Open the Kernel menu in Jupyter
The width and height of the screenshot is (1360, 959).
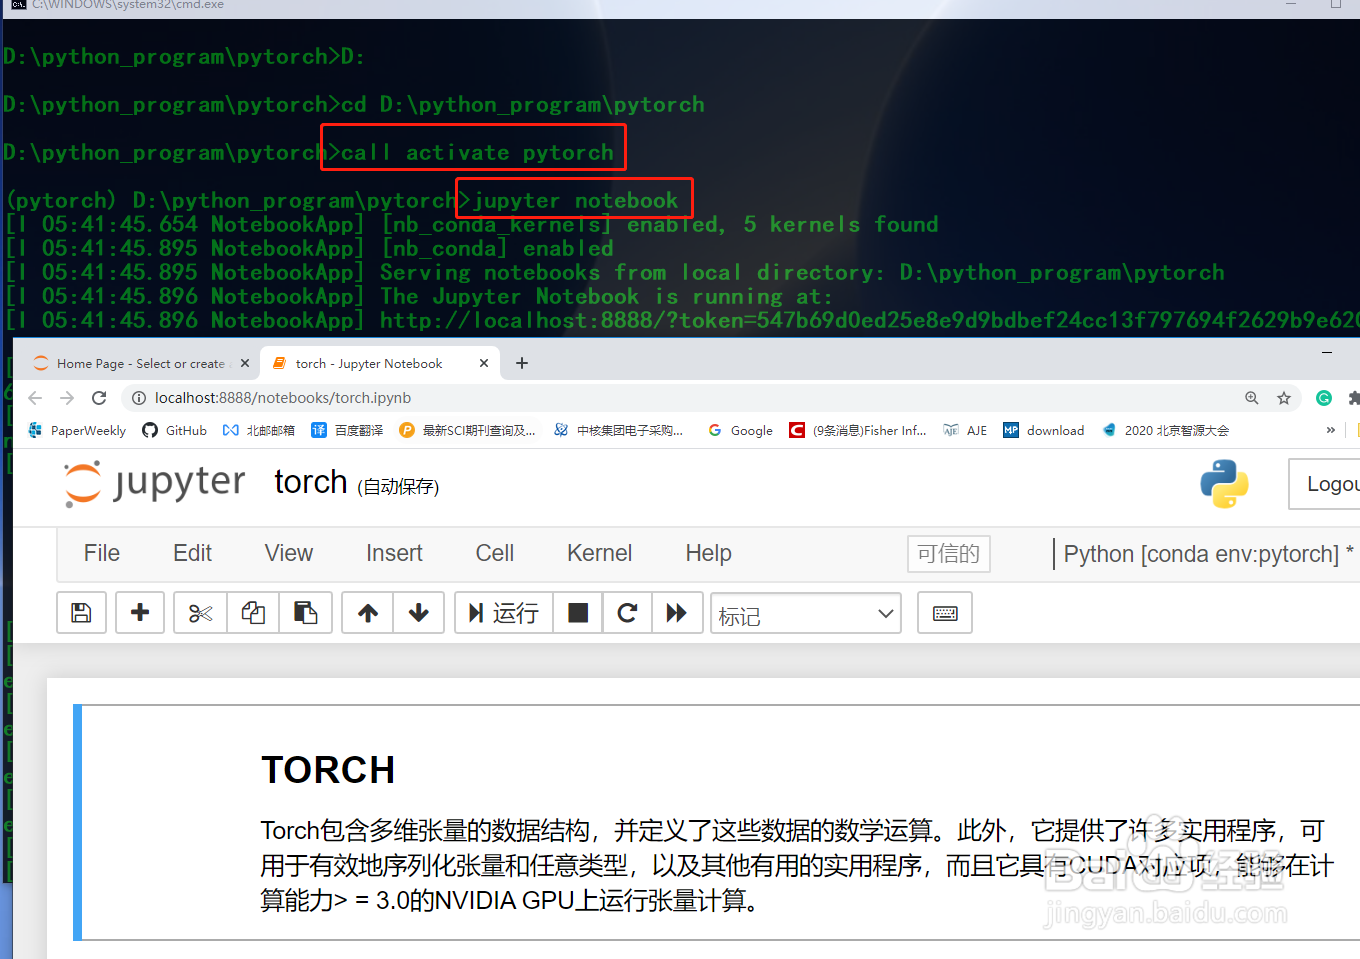tap(599, 553)
